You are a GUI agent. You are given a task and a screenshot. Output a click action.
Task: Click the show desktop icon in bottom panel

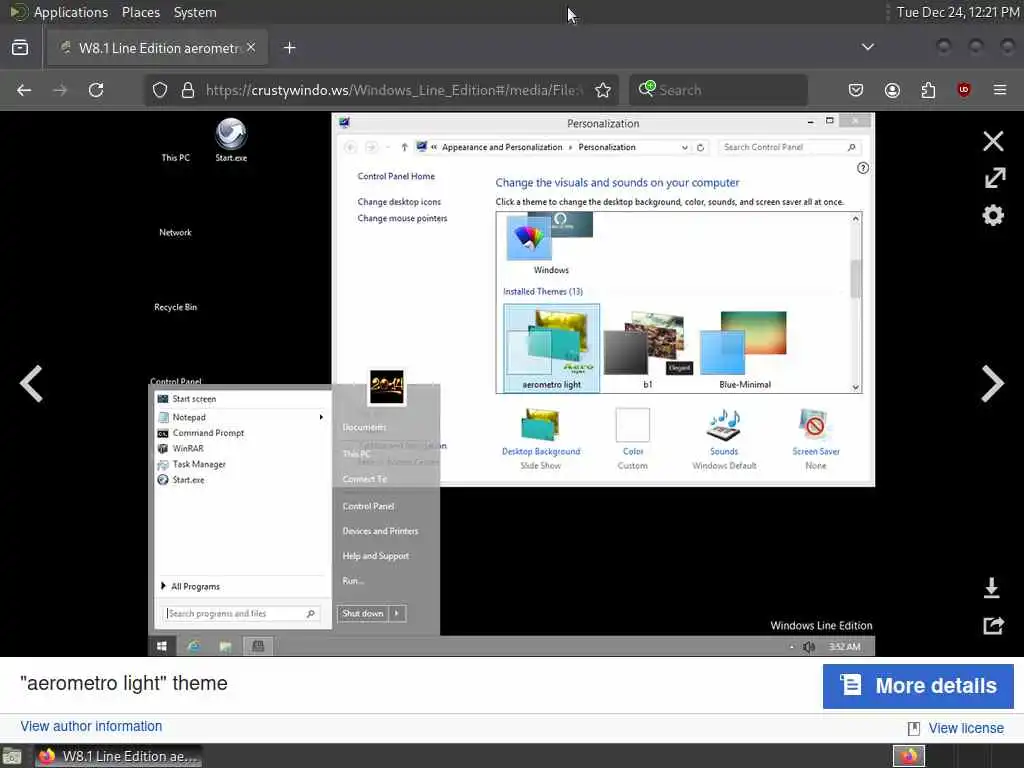[x=12, y=756]
